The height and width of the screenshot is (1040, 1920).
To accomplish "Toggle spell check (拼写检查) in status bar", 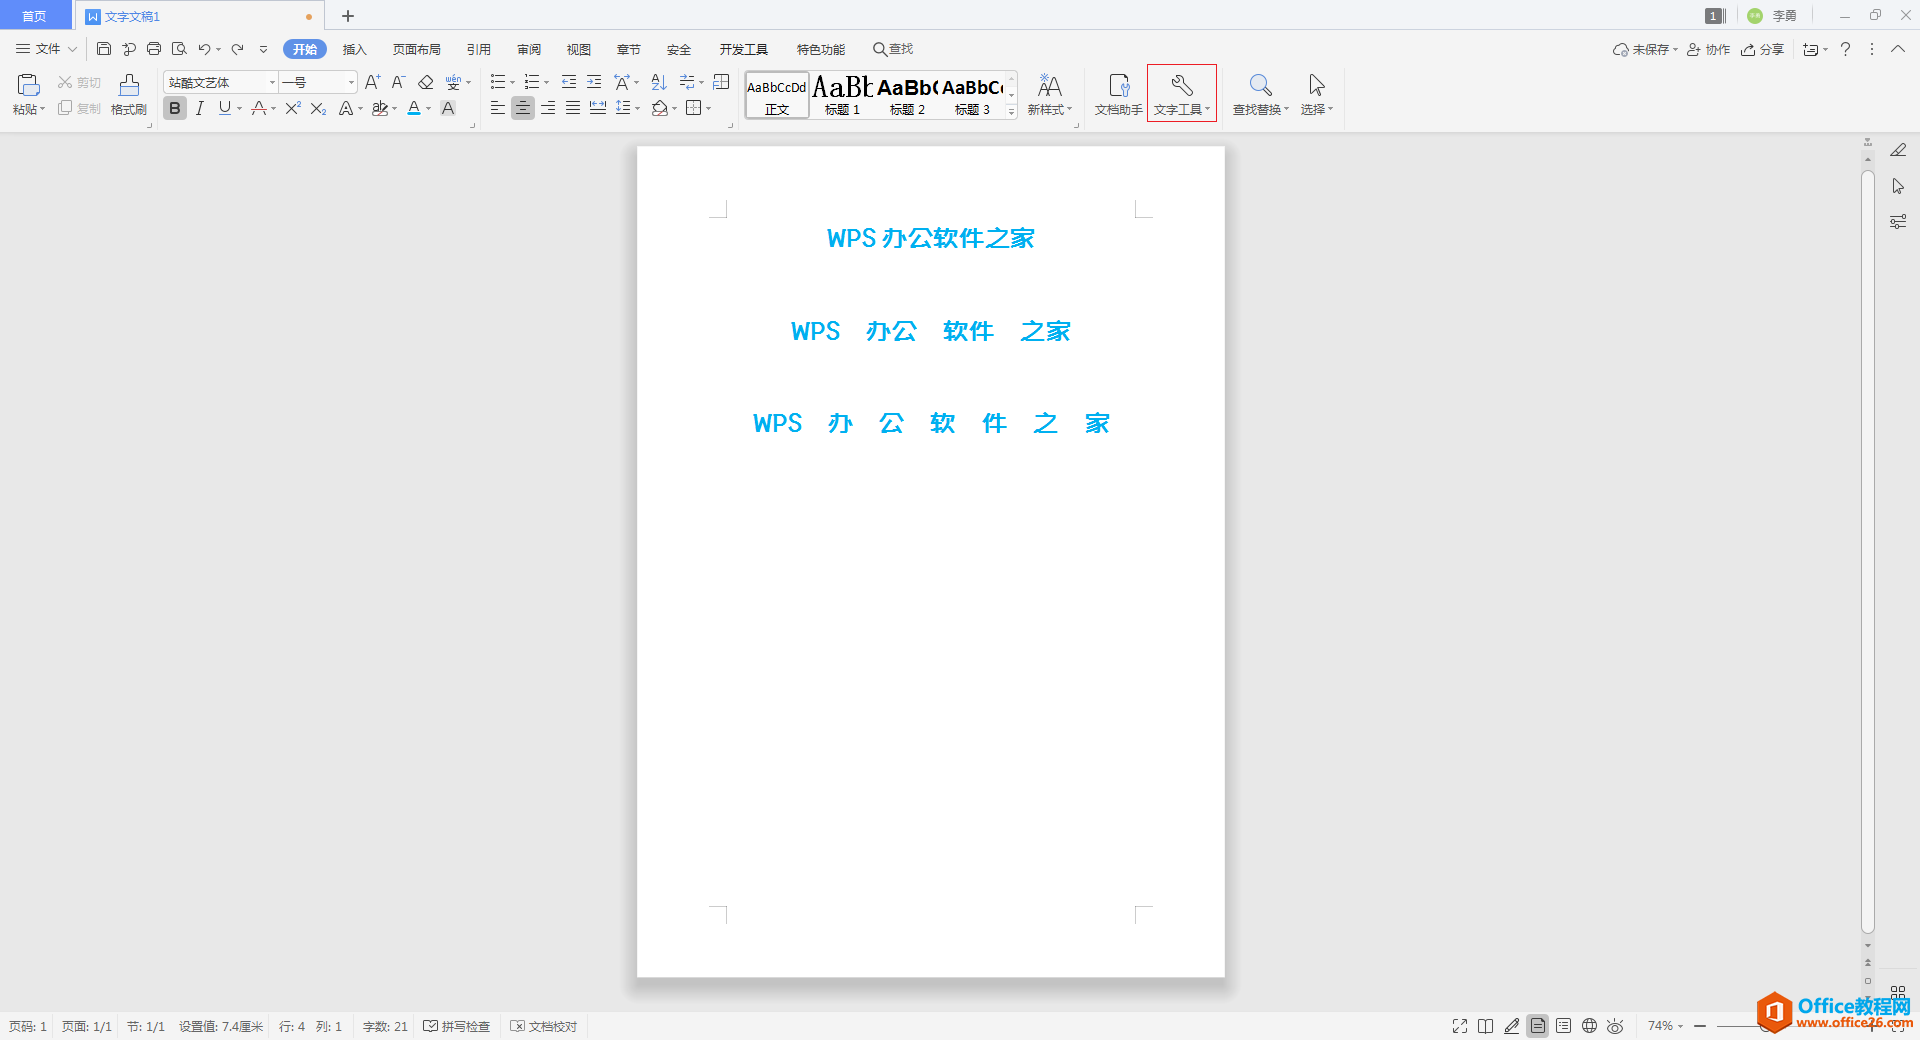I will 457,1026.
